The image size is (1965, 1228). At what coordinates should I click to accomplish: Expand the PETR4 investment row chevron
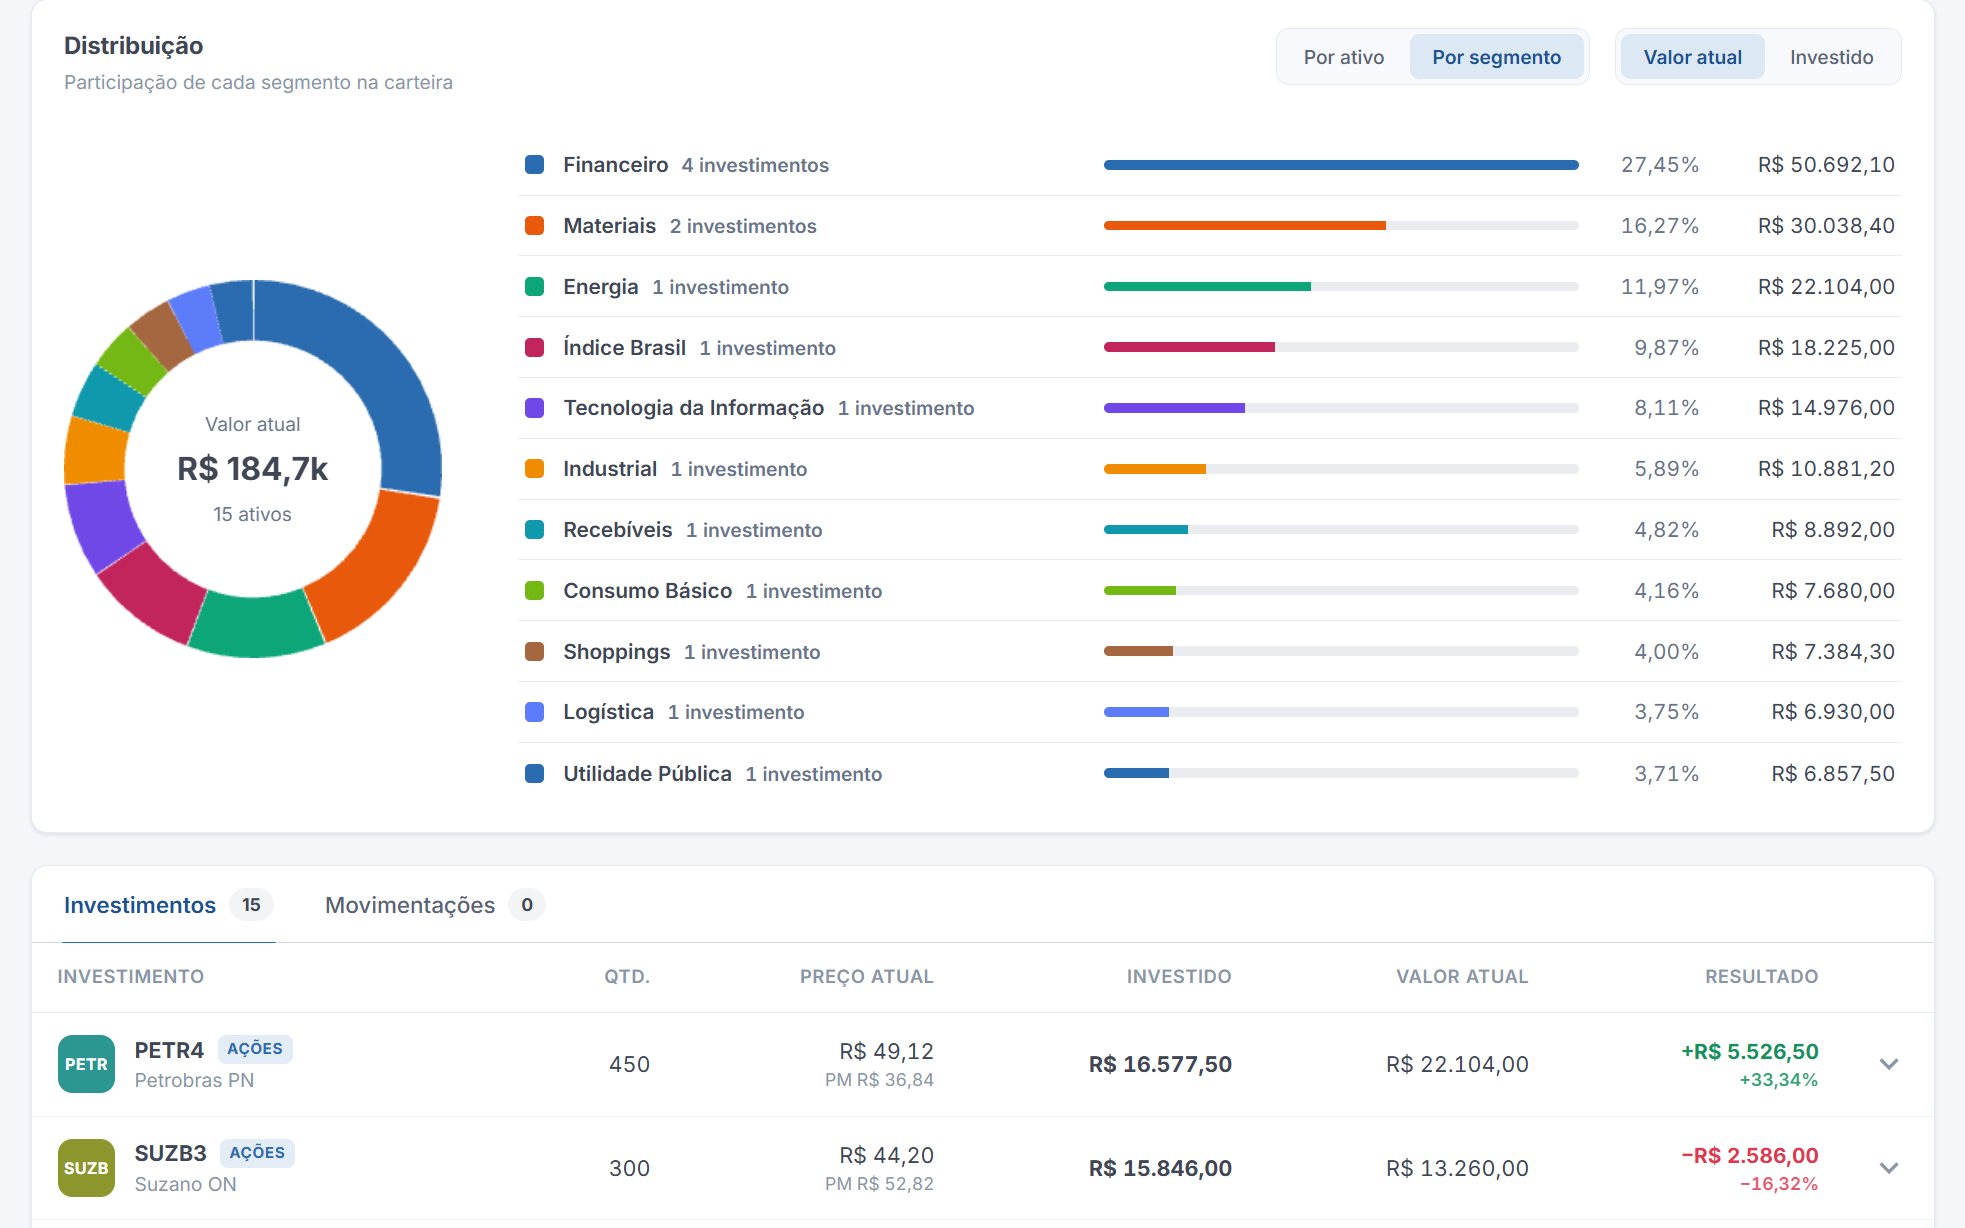tap(1888, 1064)
